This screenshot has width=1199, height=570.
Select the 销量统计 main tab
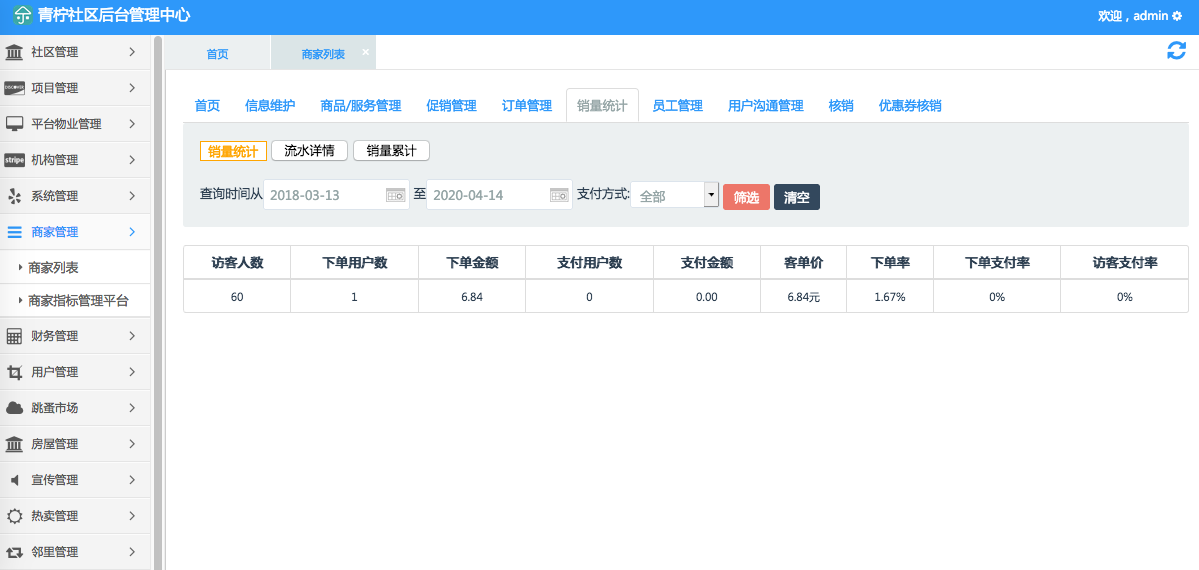click(603, 106)
